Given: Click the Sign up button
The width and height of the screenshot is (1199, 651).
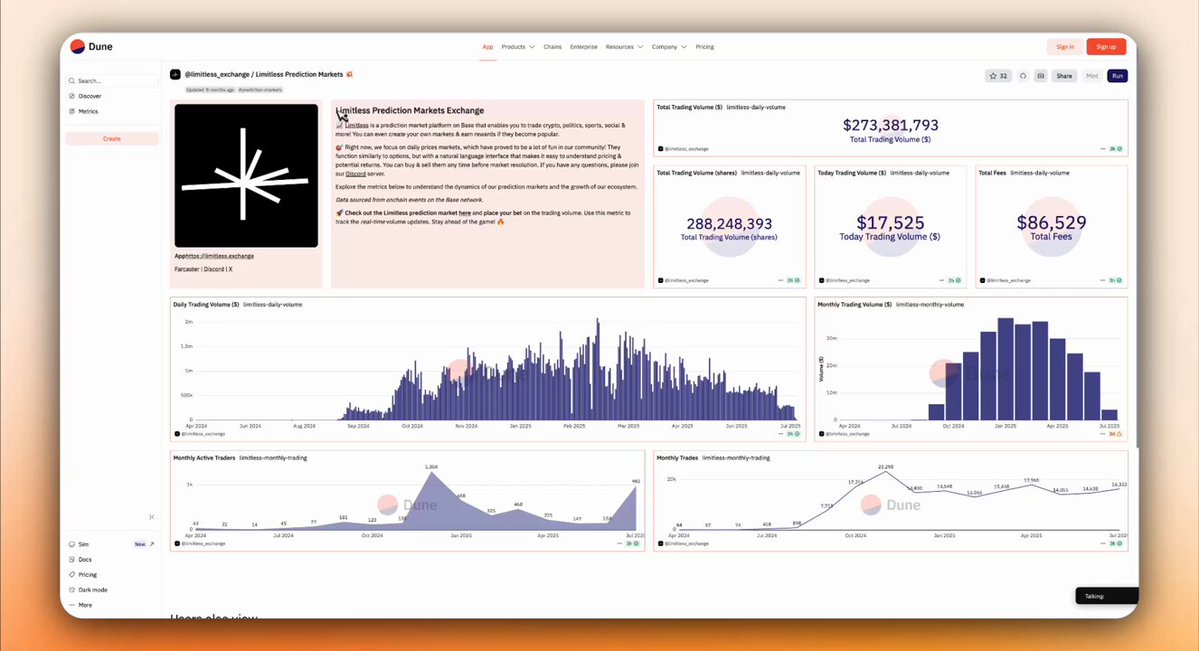Looking at the screenshot, I should [x=1106, y=47].
